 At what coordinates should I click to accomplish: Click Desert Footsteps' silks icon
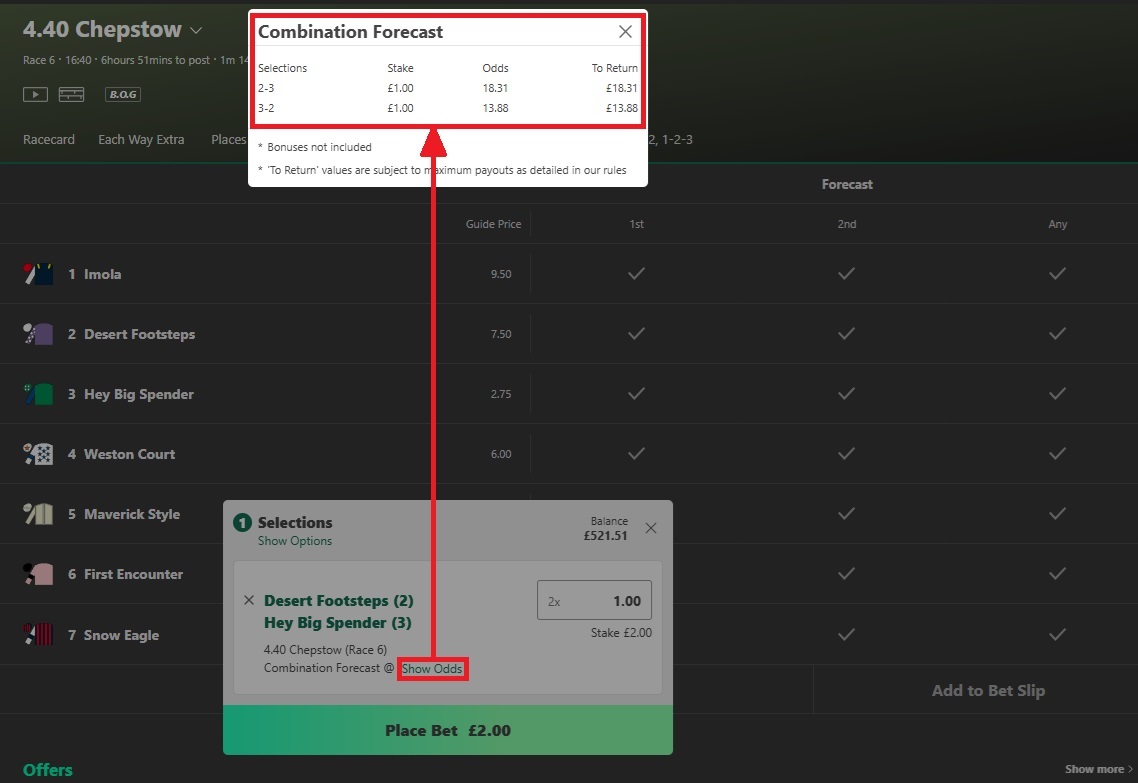[x=38, y=333]
